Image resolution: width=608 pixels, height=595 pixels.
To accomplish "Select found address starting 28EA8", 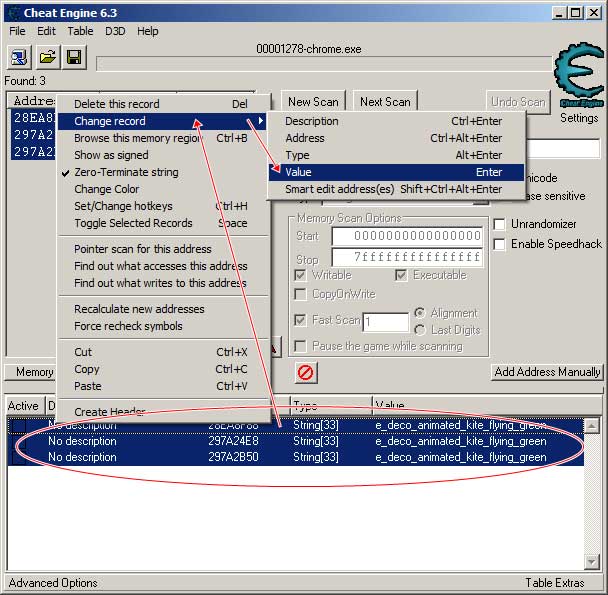I will click(34, 118).
